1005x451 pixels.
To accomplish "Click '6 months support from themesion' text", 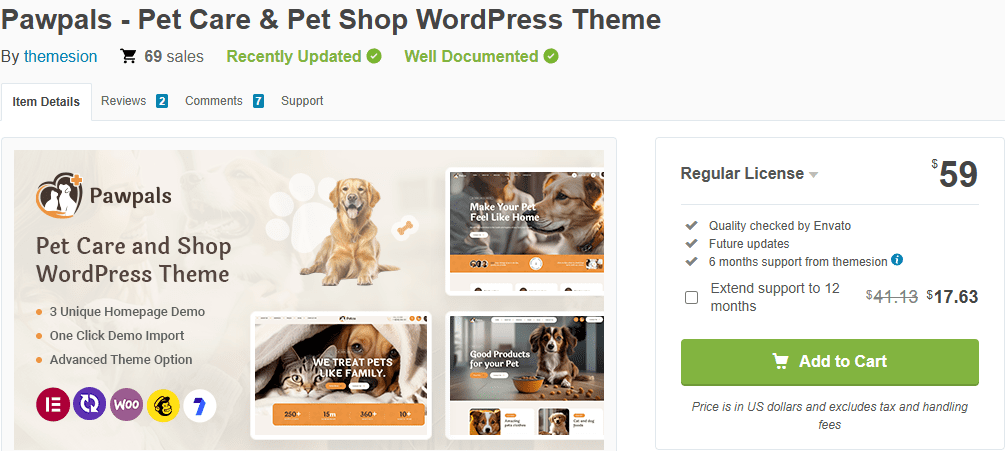I will tap(798, 261).
